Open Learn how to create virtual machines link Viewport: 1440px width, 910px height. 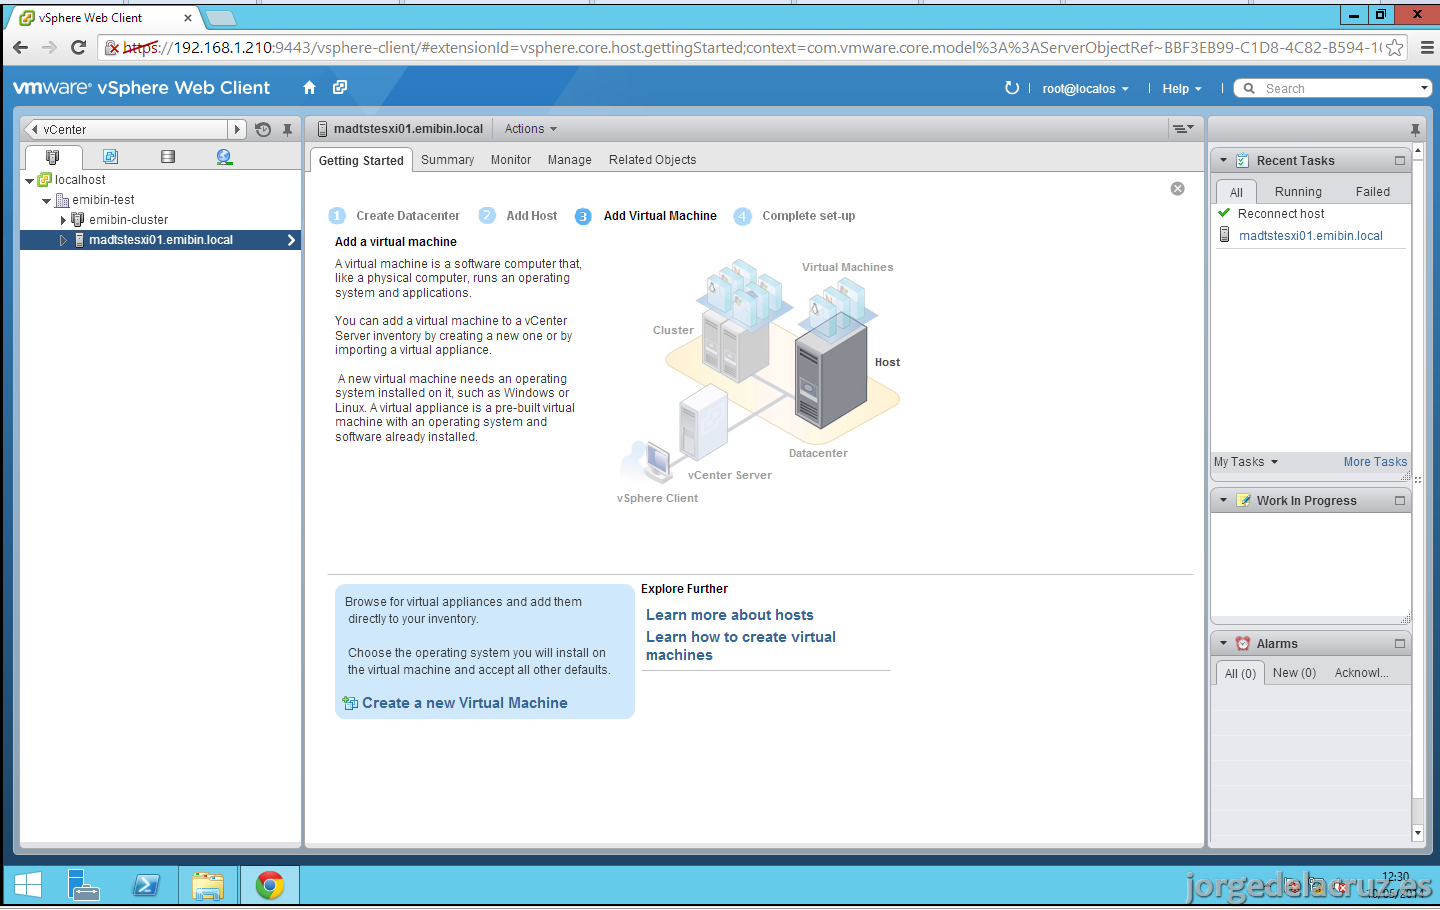(x=741, y=646)
